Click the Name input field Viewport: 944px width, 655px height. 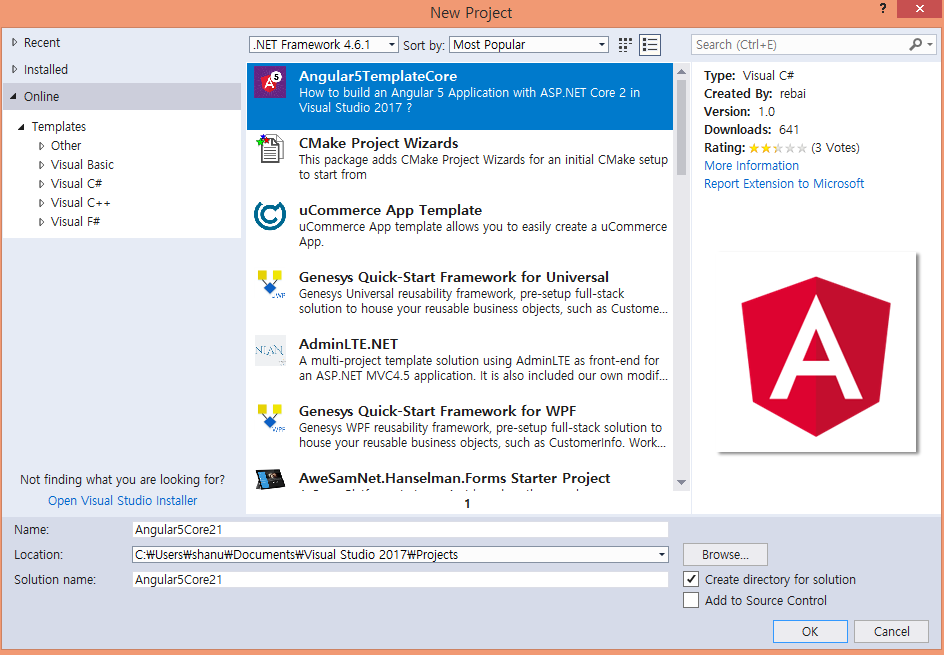coord(400,530)
